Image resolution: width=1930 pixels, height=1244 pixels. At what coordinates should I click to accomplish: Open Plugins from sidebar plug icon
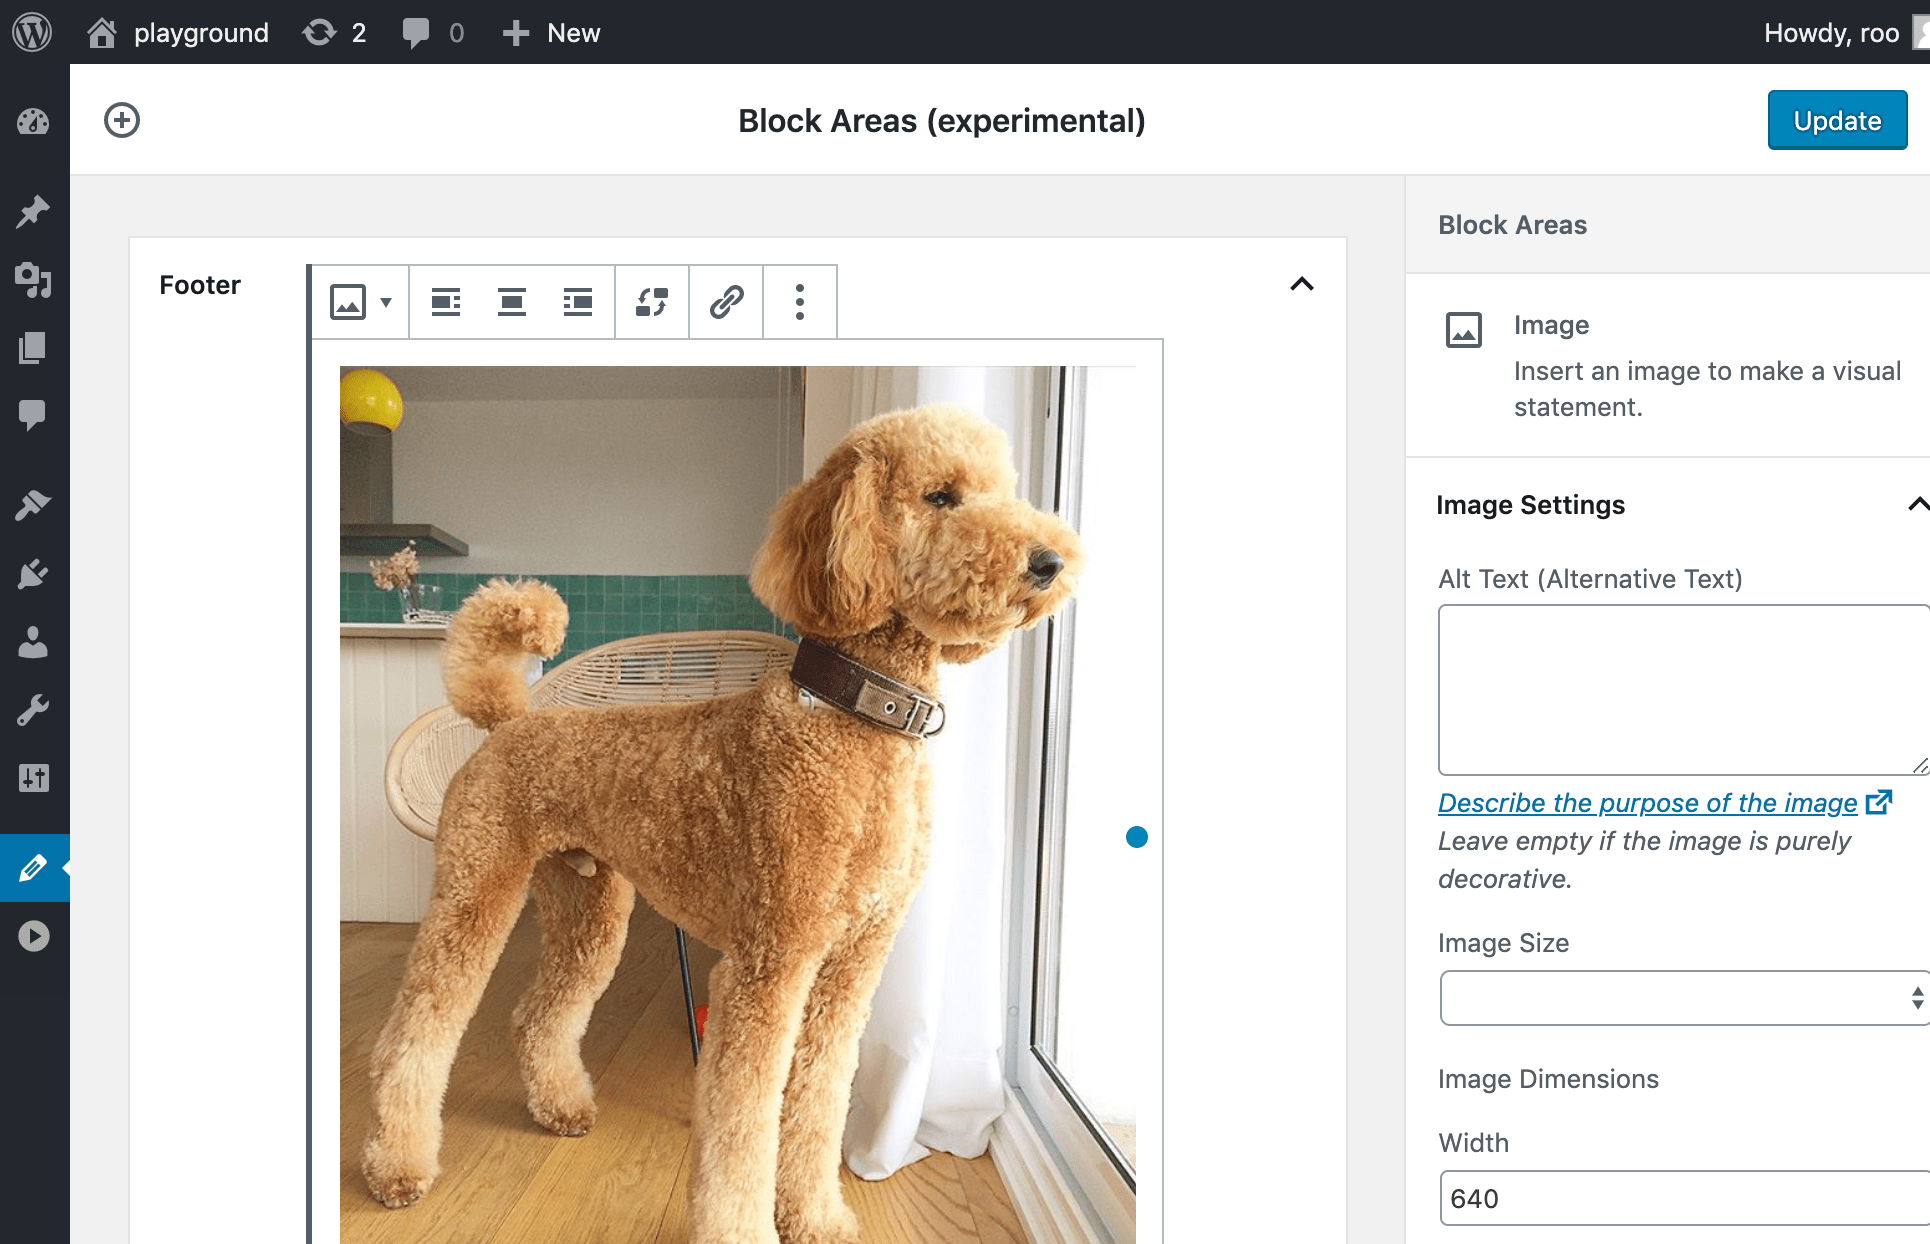tap(33, 574)
